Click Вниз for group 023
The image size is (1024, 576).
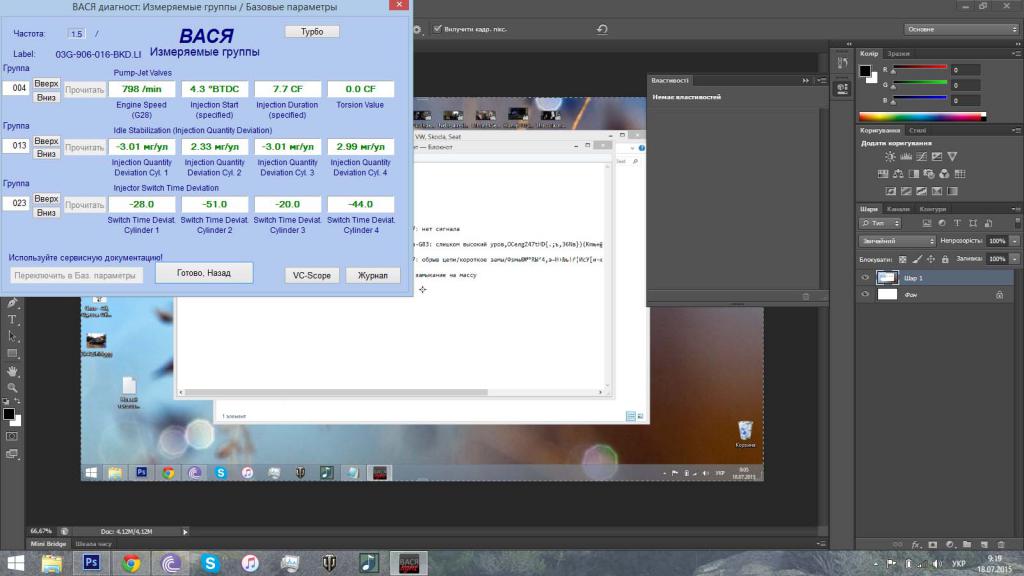(46, 212)
